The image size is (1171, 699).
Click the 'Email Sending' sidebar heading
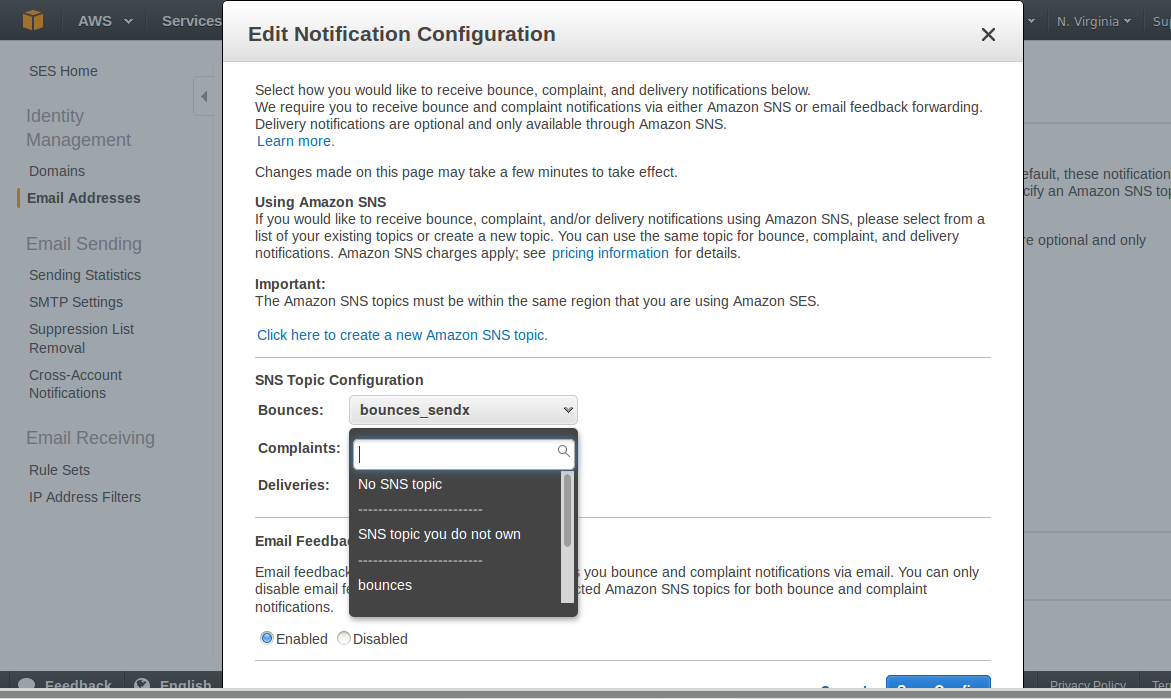coord(84,243)
